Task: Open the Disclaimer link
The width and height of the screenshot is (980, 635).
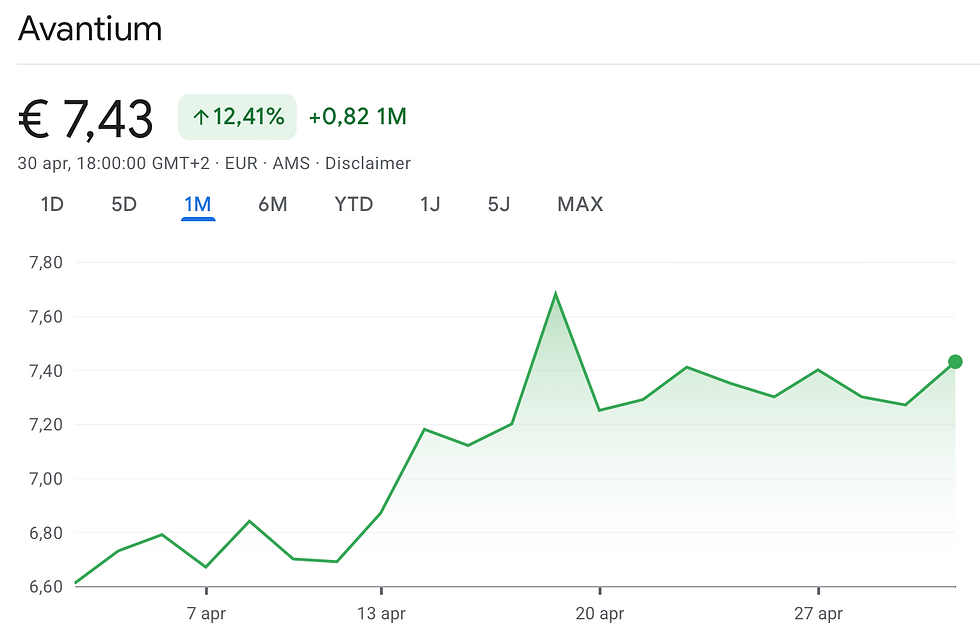Action: [x=368, y=163]
